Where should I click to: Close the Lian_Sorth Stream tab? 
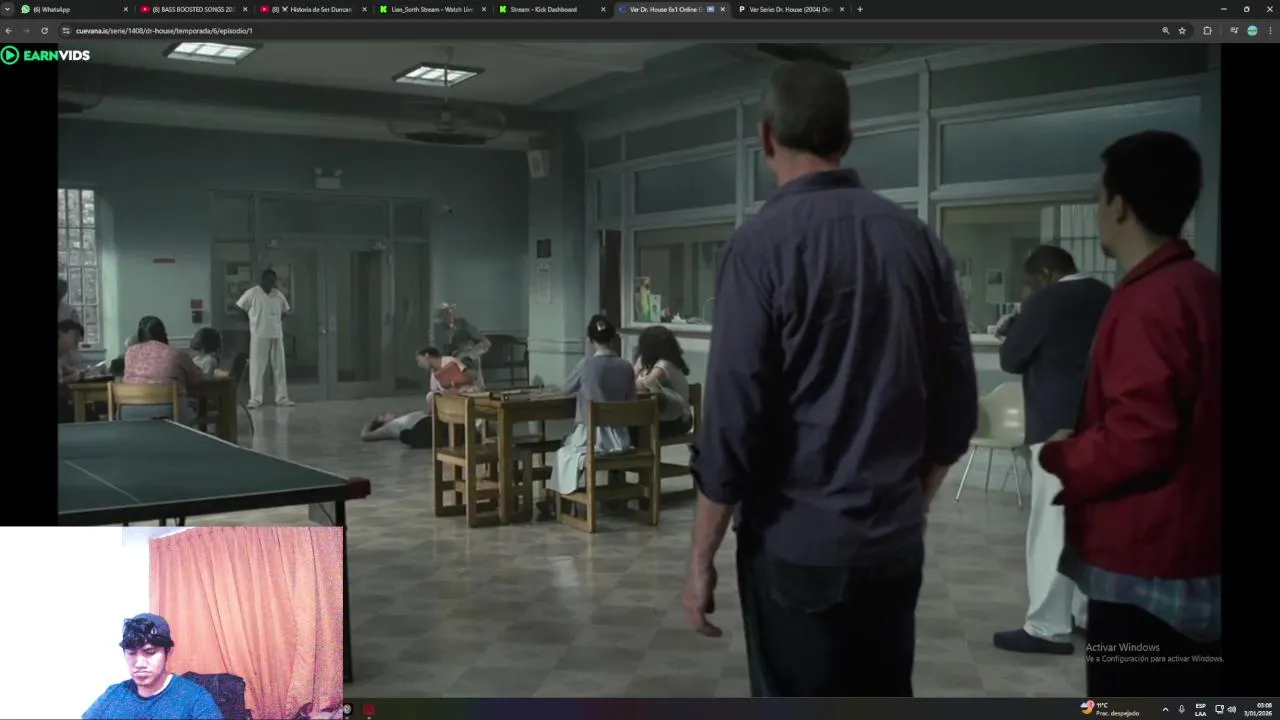point(484,9)
